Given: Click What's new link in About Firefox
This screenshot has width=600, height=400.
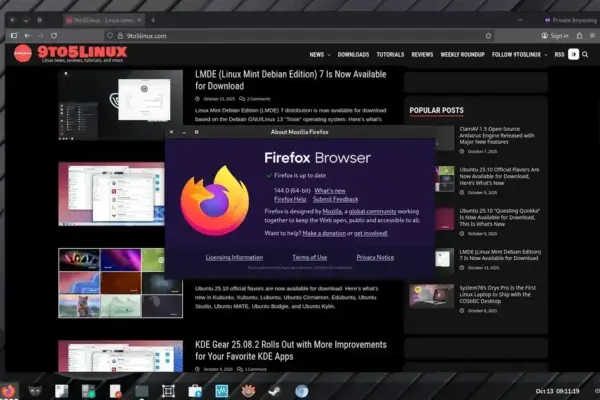Looking at the screenshot, I should tap(330, 191).
